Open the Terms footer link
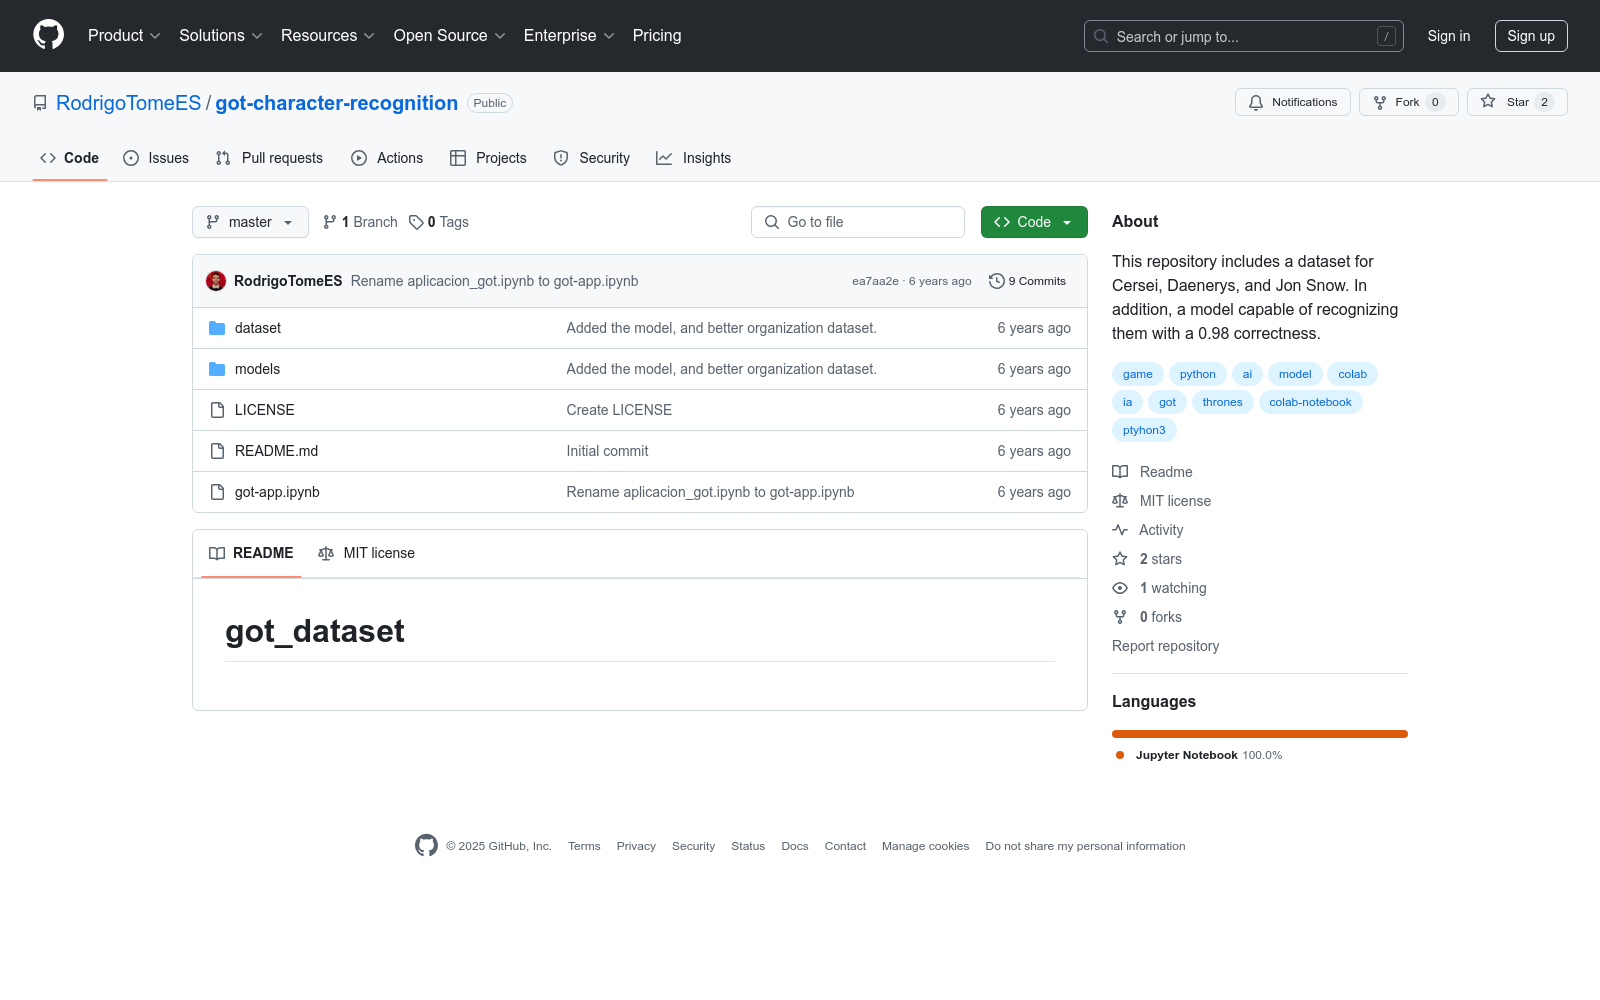This screenshot has width=1600, height=1000. [x=584, y=846]
